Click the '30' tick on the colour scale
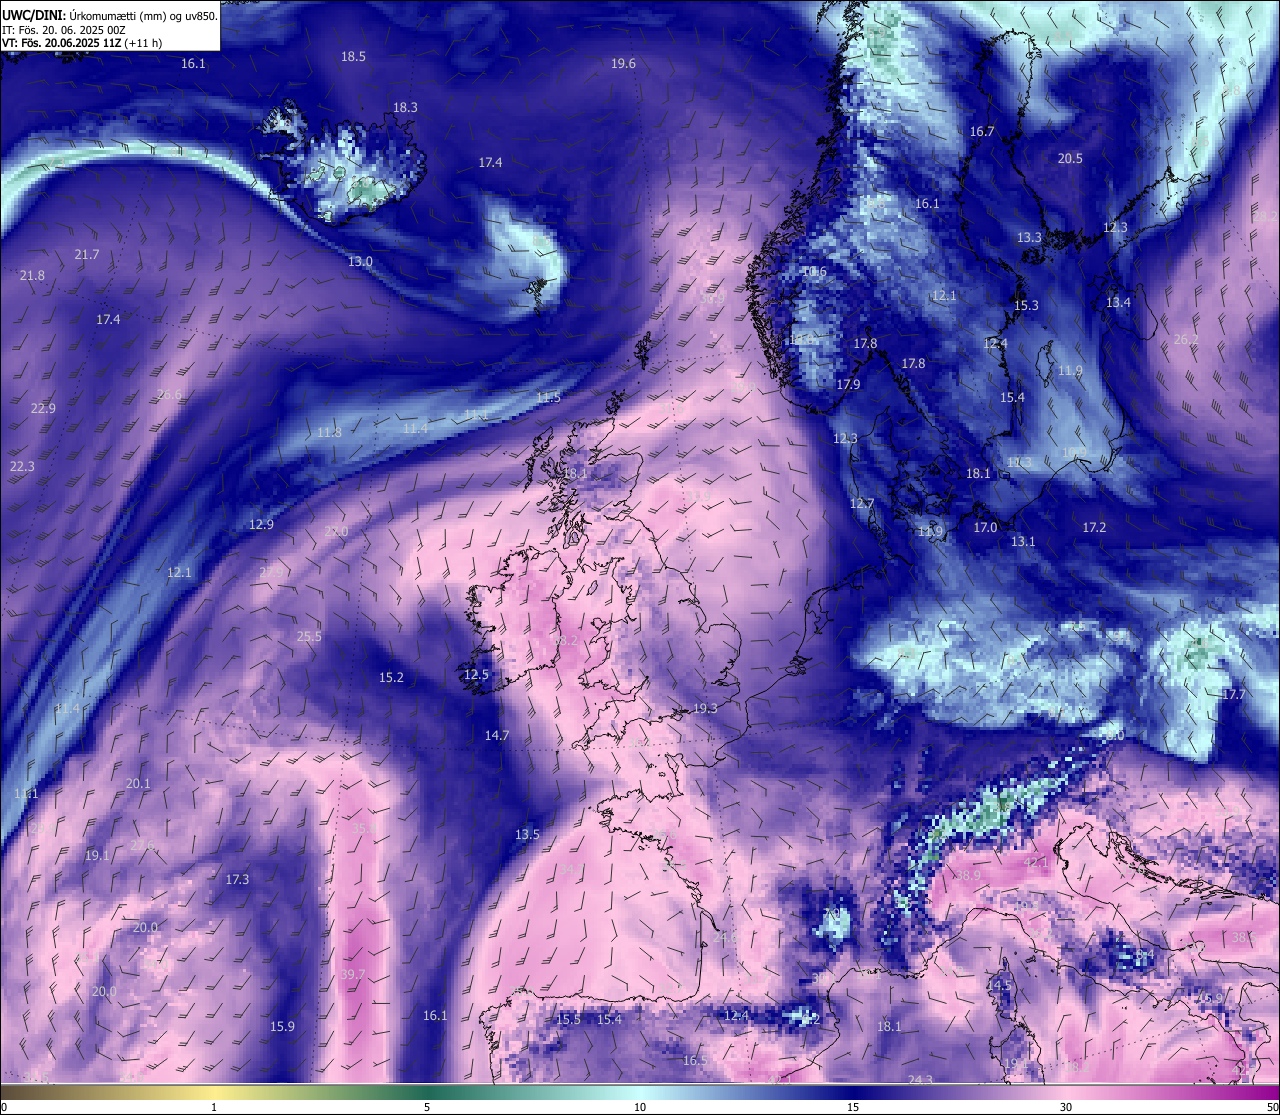 click(x=1066, y=1107)
